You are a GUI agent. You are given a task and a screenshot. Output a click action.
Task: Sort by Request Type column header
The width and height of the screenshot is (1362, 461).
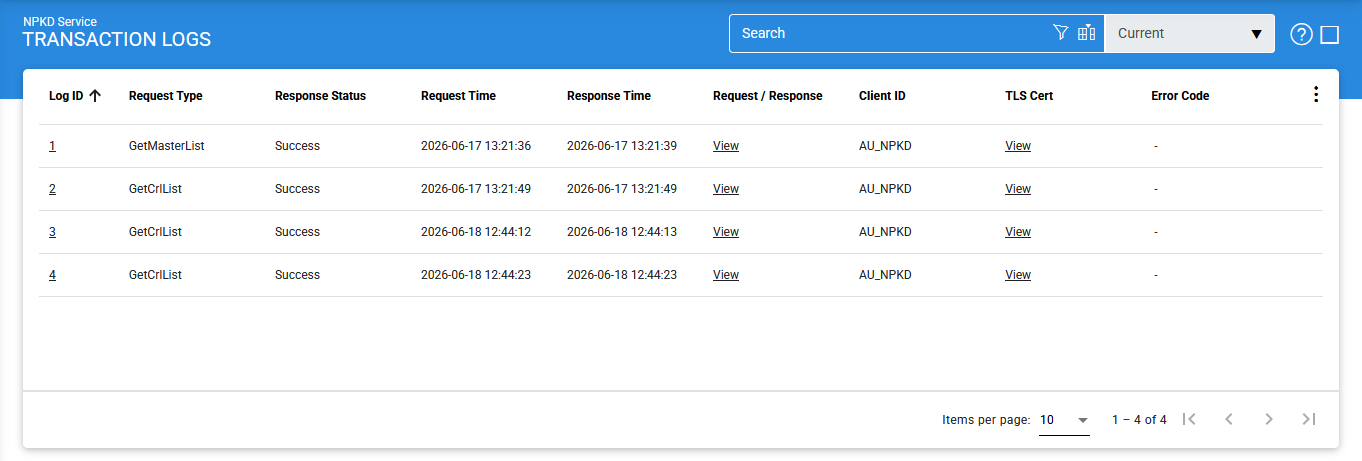click(x=166, y=96)
